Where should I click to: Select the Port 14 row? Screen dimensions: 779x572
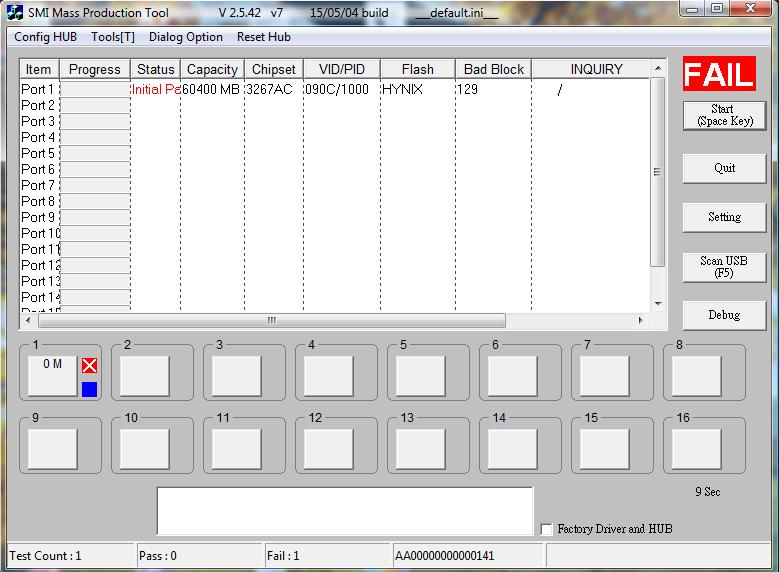(x=335, y=297)
